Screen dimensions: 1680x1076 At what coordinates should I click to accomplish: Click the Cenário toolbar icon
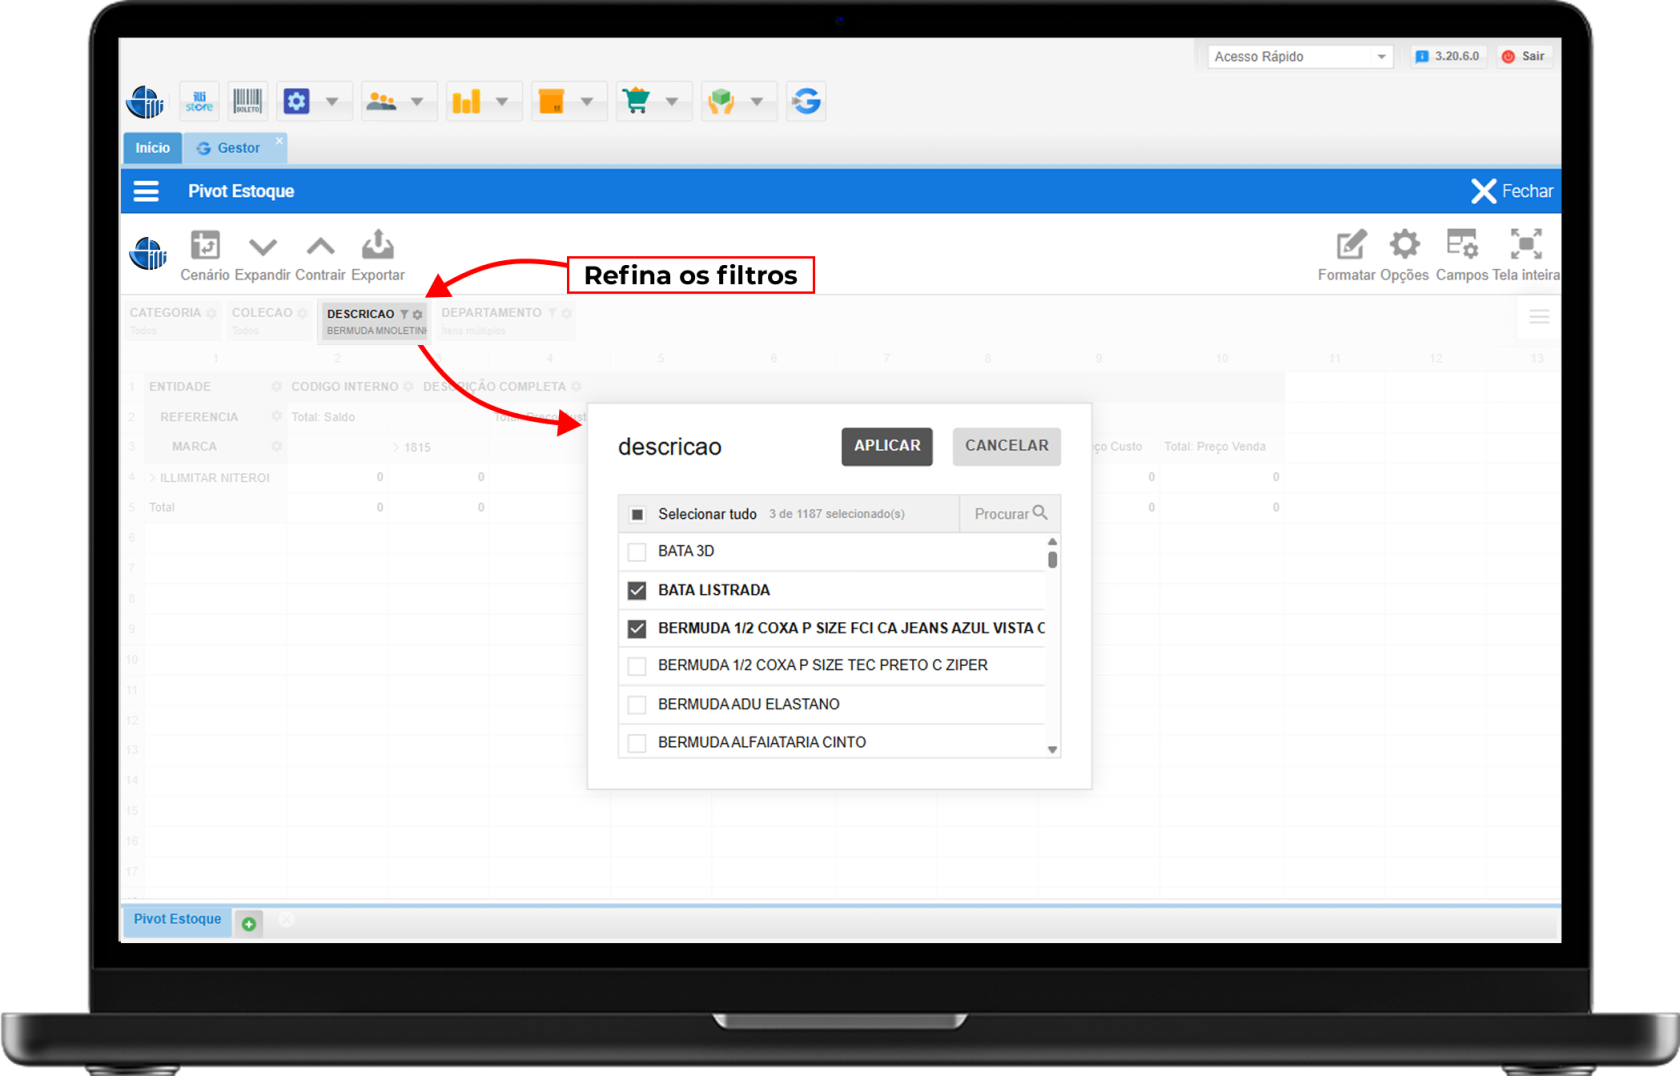point(205,246)
